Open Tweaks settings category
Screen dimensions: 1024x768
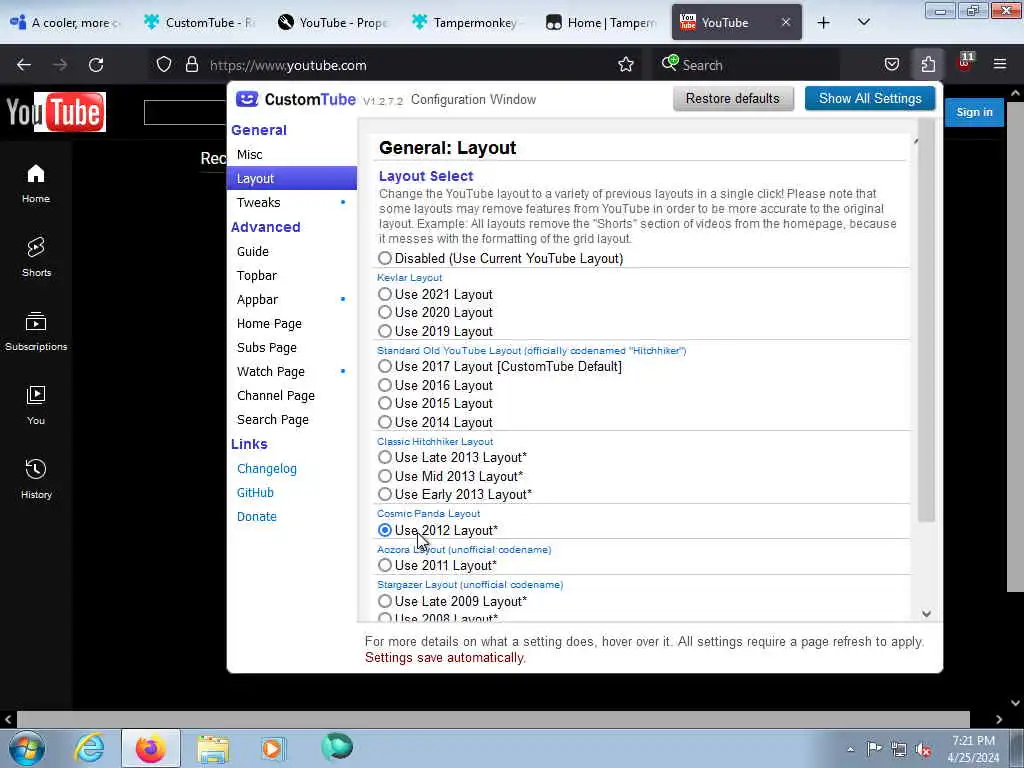(291, 202)
